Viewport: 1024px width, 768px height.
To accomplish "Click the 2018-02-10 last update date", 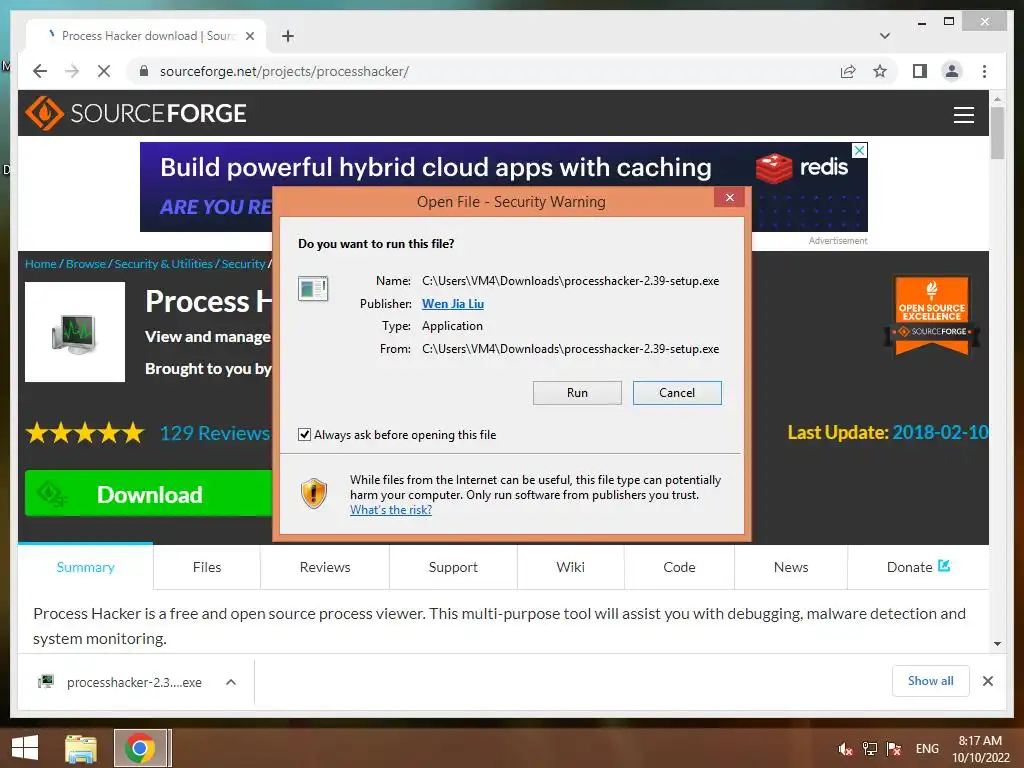I will coord(940,432).
